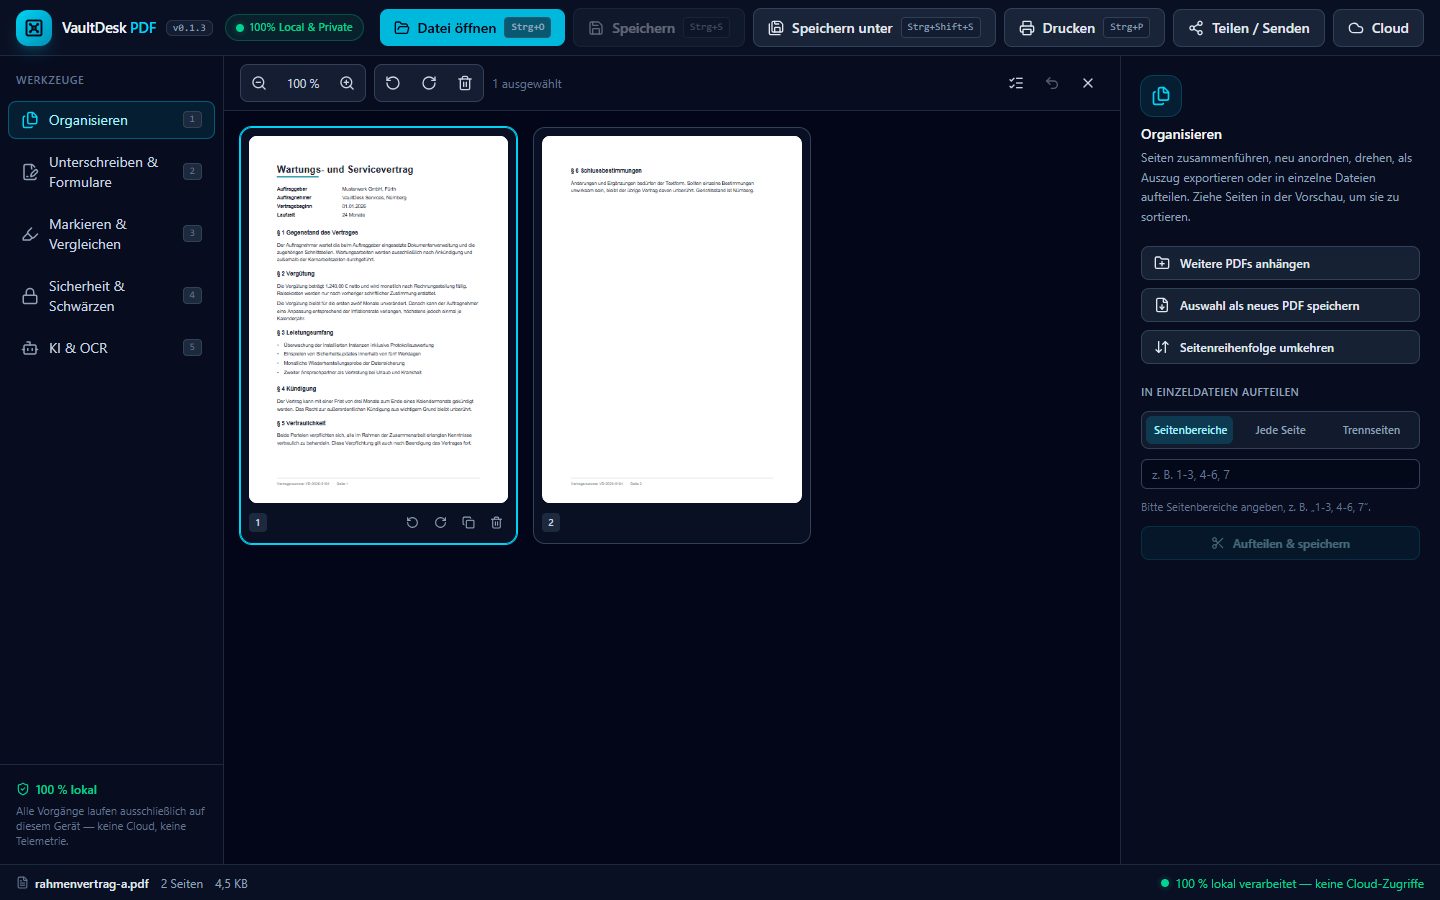Zoom in with the plus magnifier icon
The height and width of the screenshot is (900, 1440).
347,83
